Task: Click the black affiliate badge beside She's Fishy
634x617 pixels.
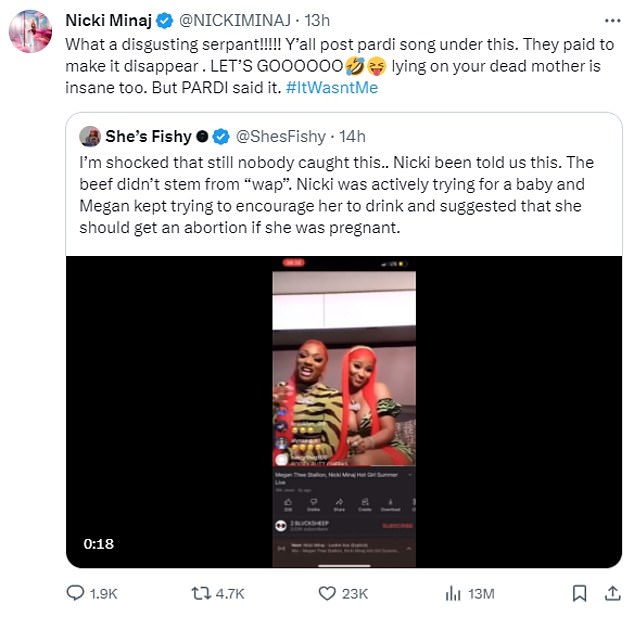Action: (202, 137)
